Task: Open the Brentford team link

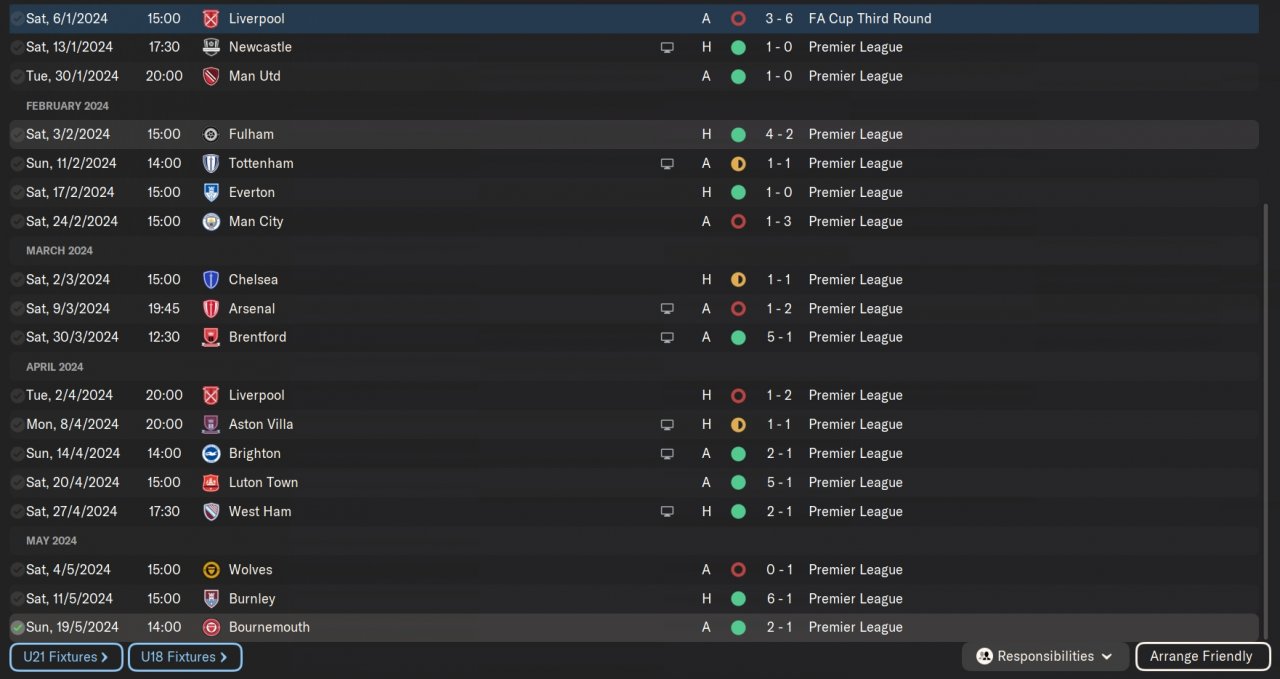Action: click(x=257, y=337)
